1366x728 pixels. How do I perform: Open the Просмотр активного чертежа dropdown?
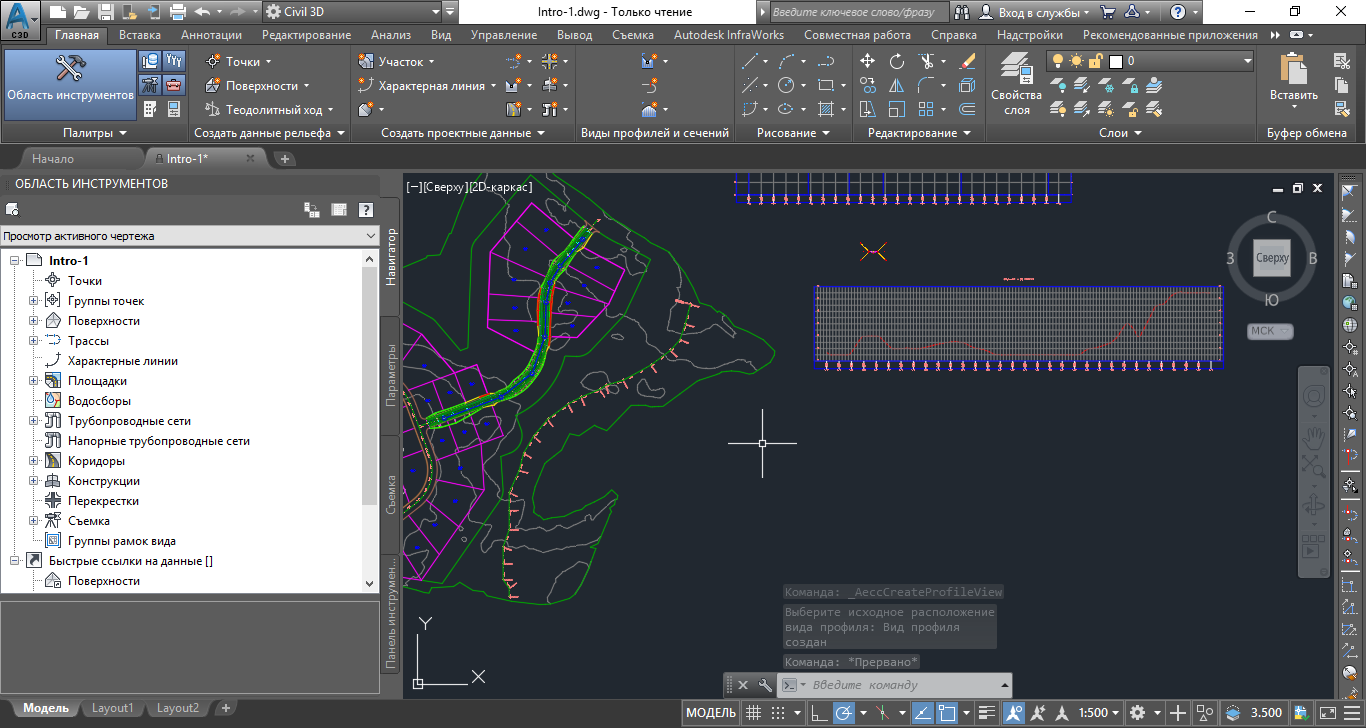pos(189,236)
